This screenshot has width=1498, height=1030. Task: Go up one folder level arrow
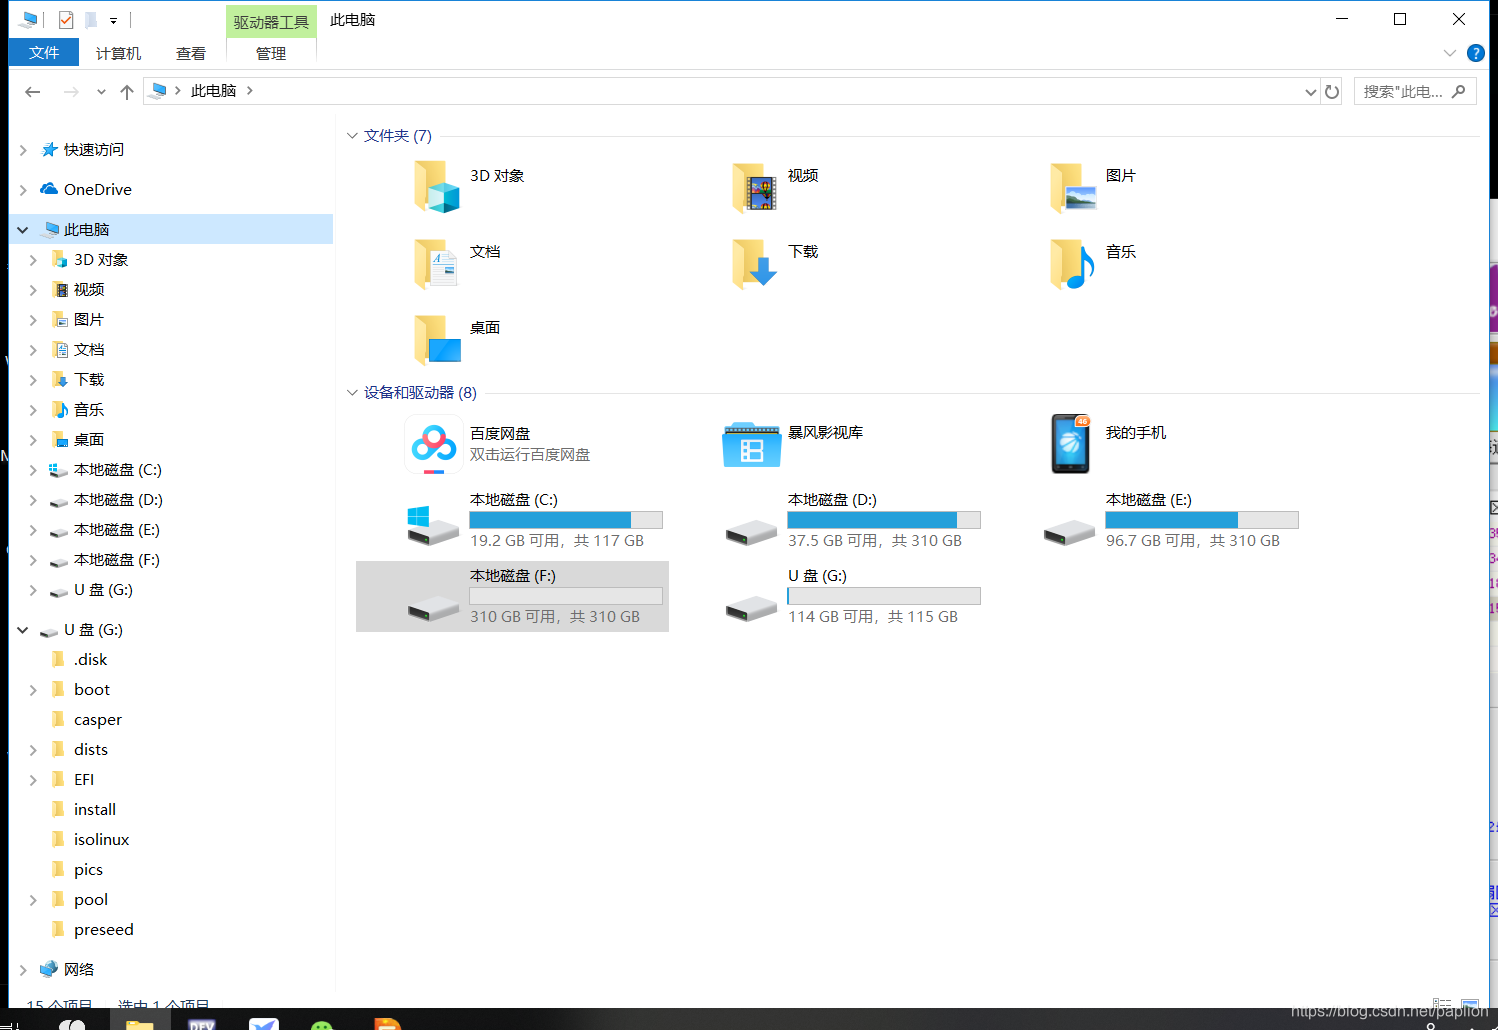127,92
